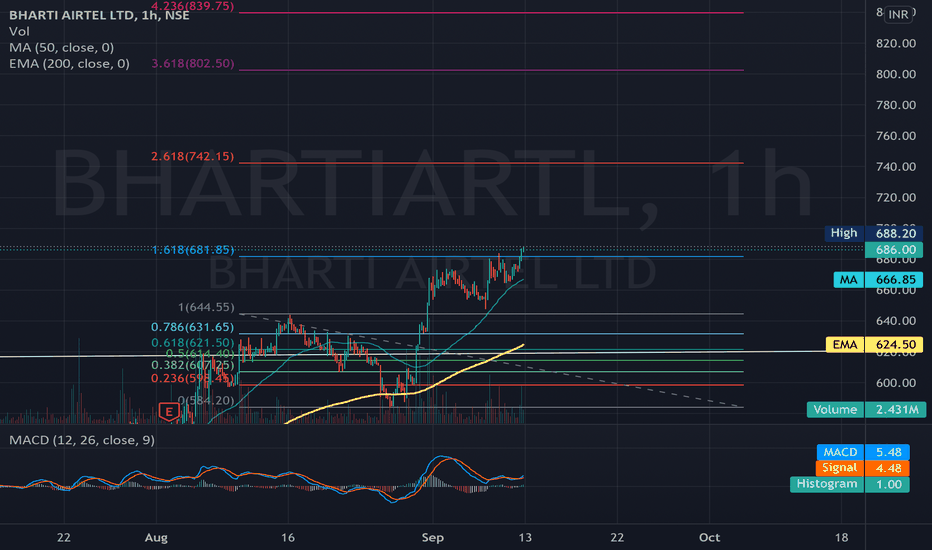Click the 0.786(631.65) Fibonacci label

pos(193,327)
